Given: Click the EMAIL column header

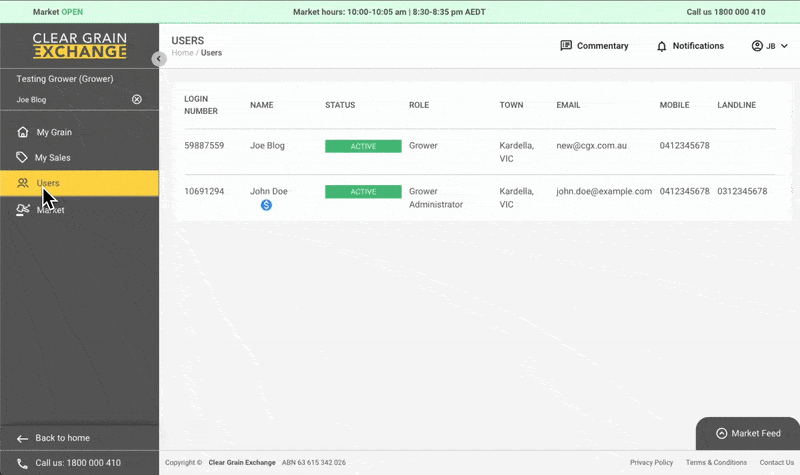Looking at the screenshot, I should click(x=568, y=105).
